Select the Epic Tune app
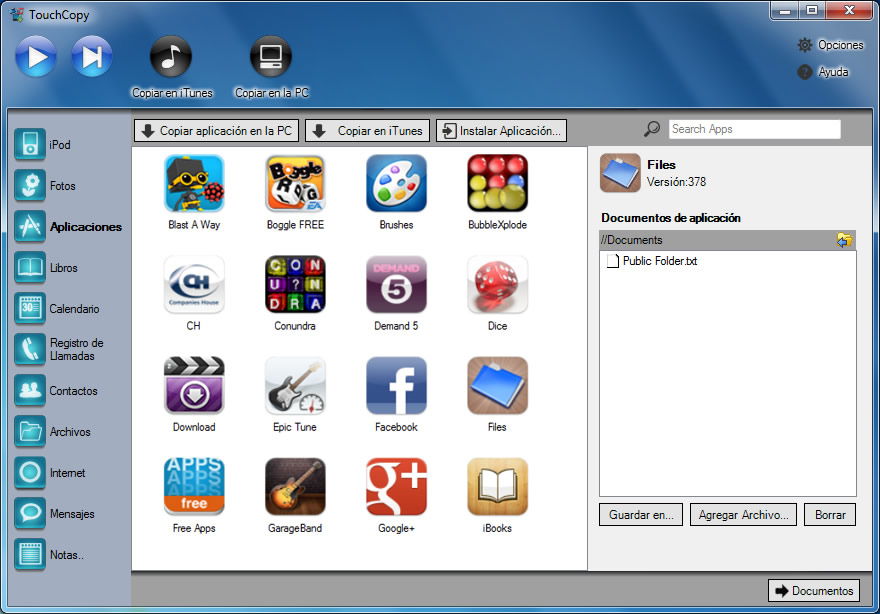 [x=295, y=395]
